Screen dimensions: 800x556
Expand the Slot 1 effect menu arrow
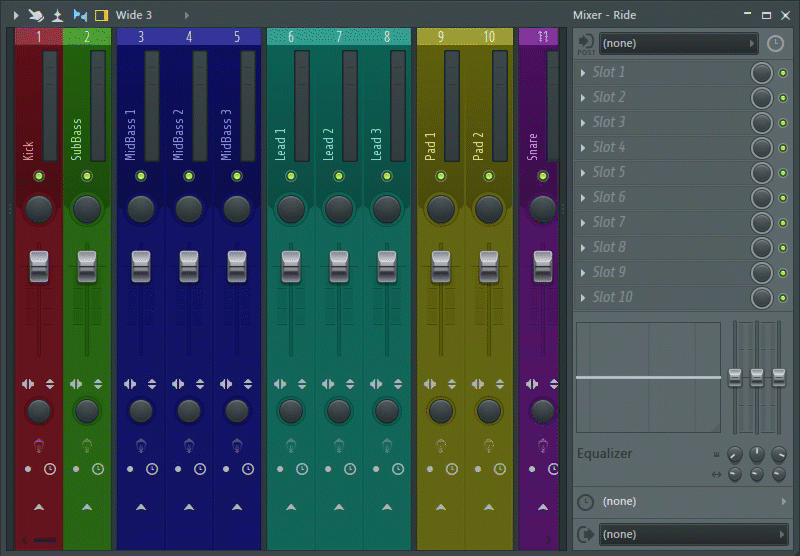click(x=583, y=73)
